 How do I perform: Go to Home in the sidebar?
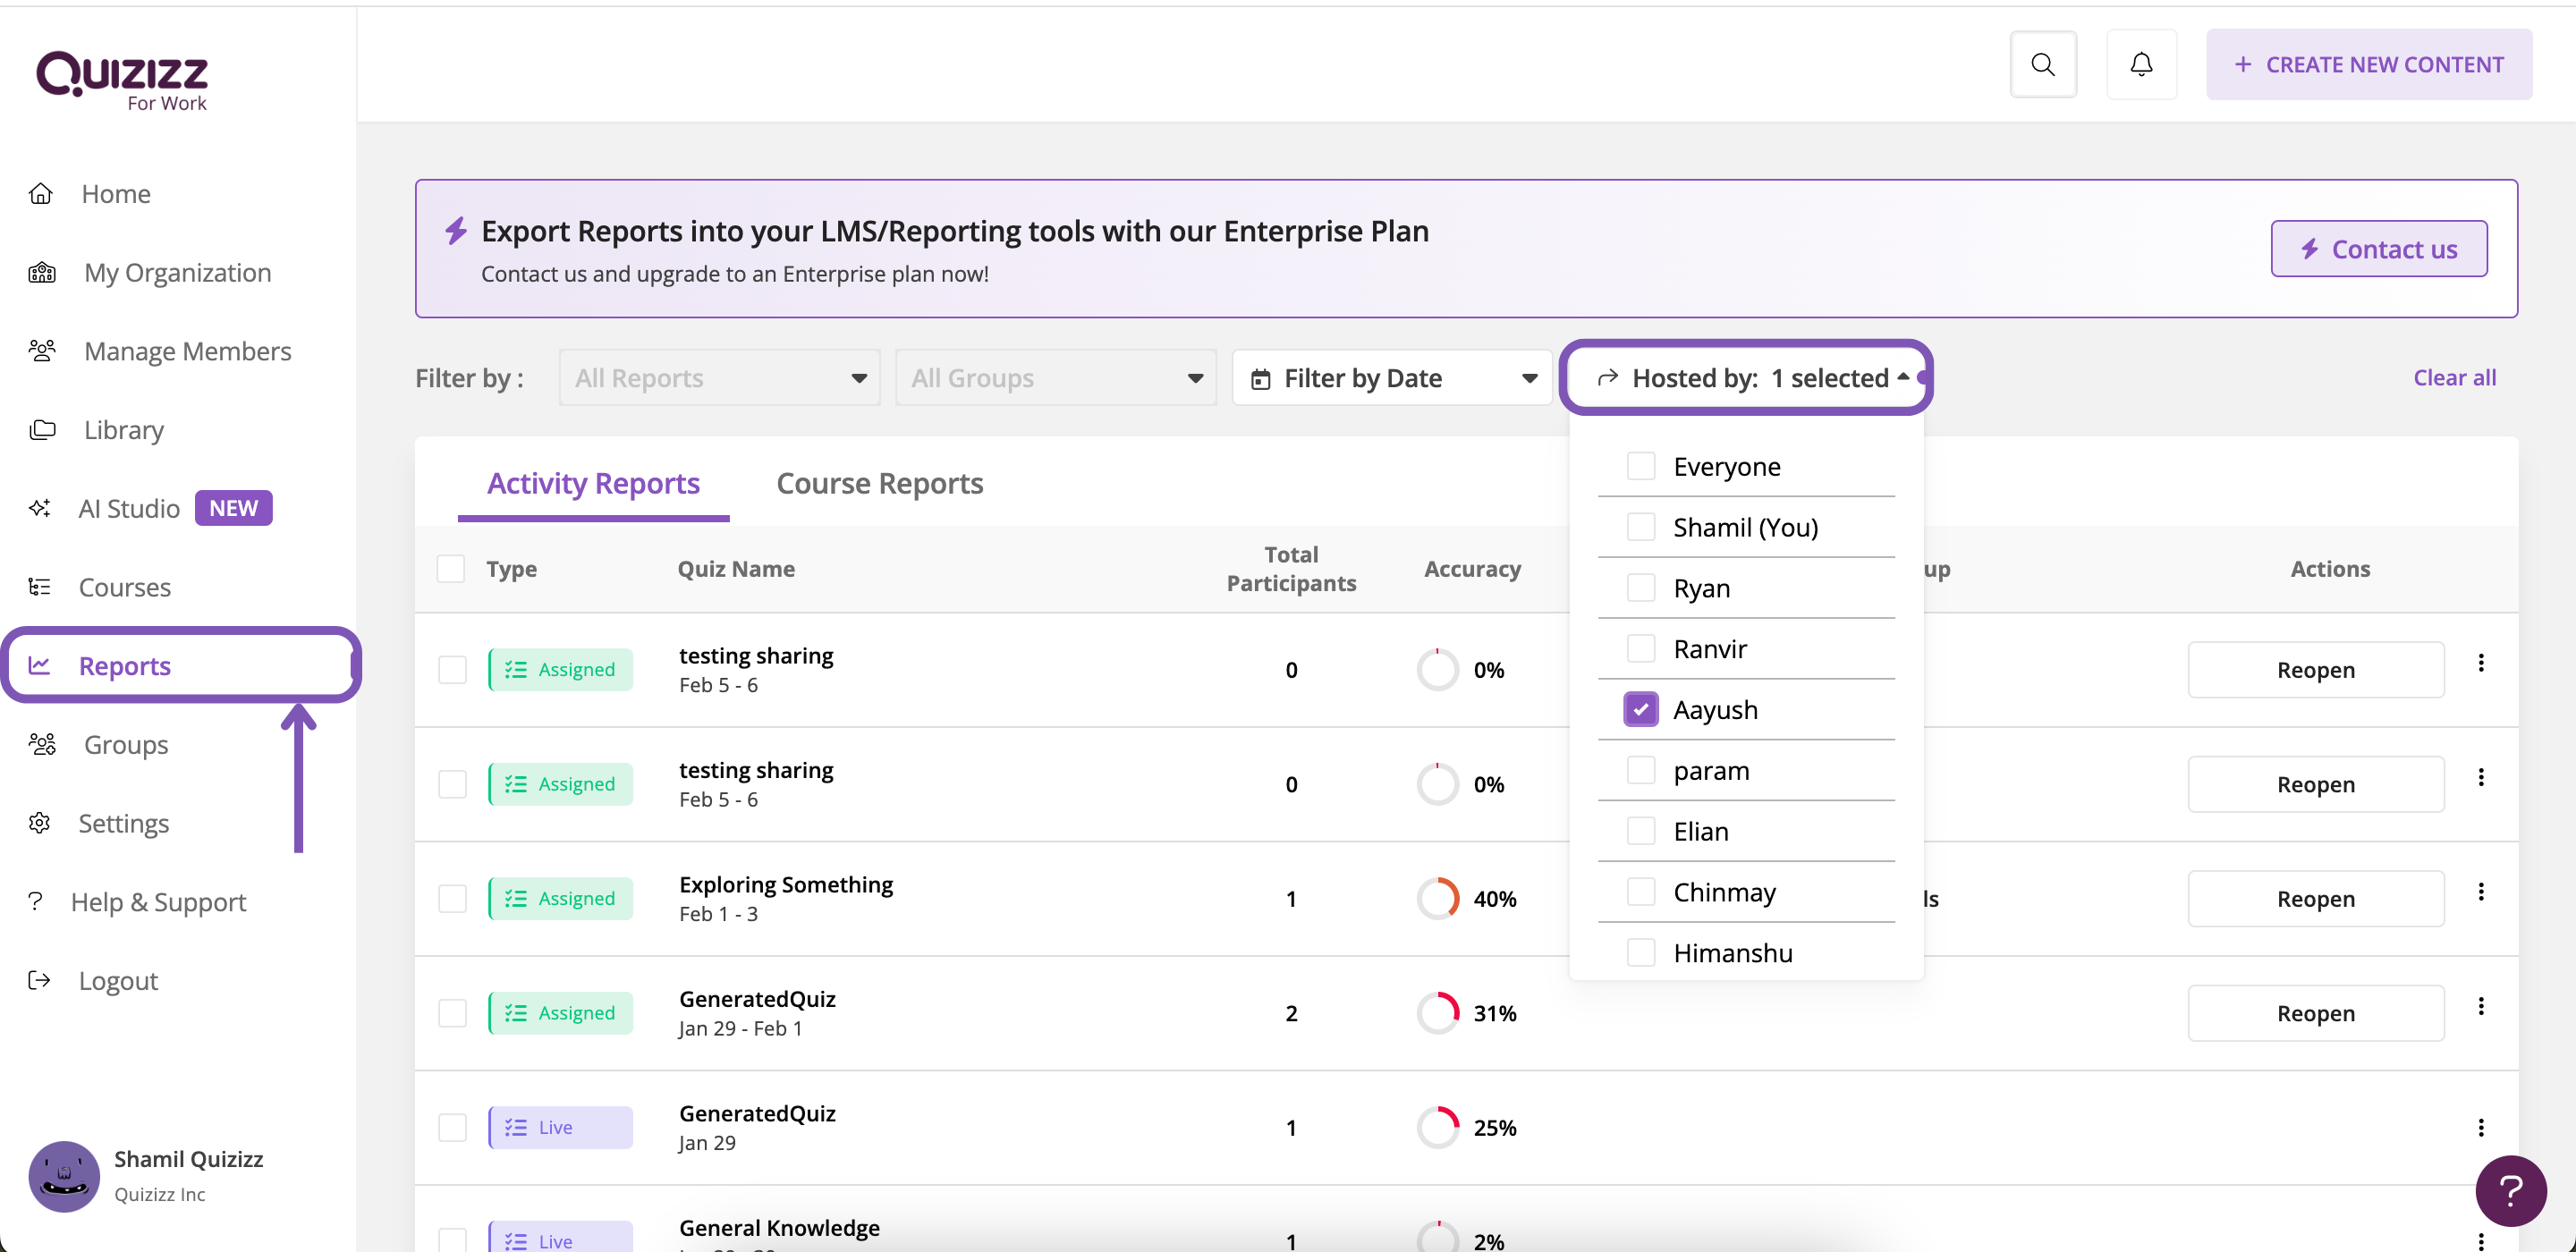click(116, 193)
